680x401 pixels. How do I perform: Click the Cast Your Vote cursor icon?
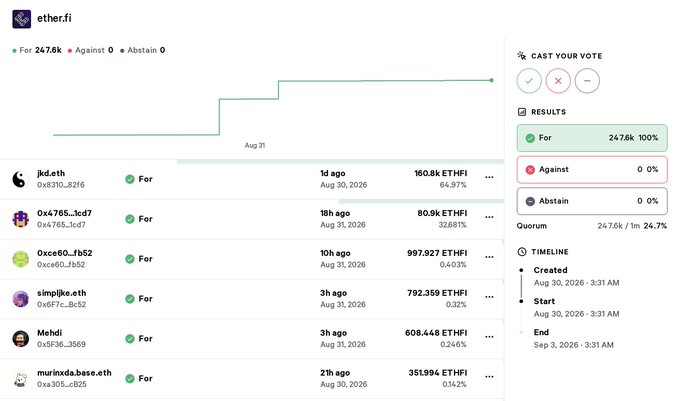click(x=522, y=55)
